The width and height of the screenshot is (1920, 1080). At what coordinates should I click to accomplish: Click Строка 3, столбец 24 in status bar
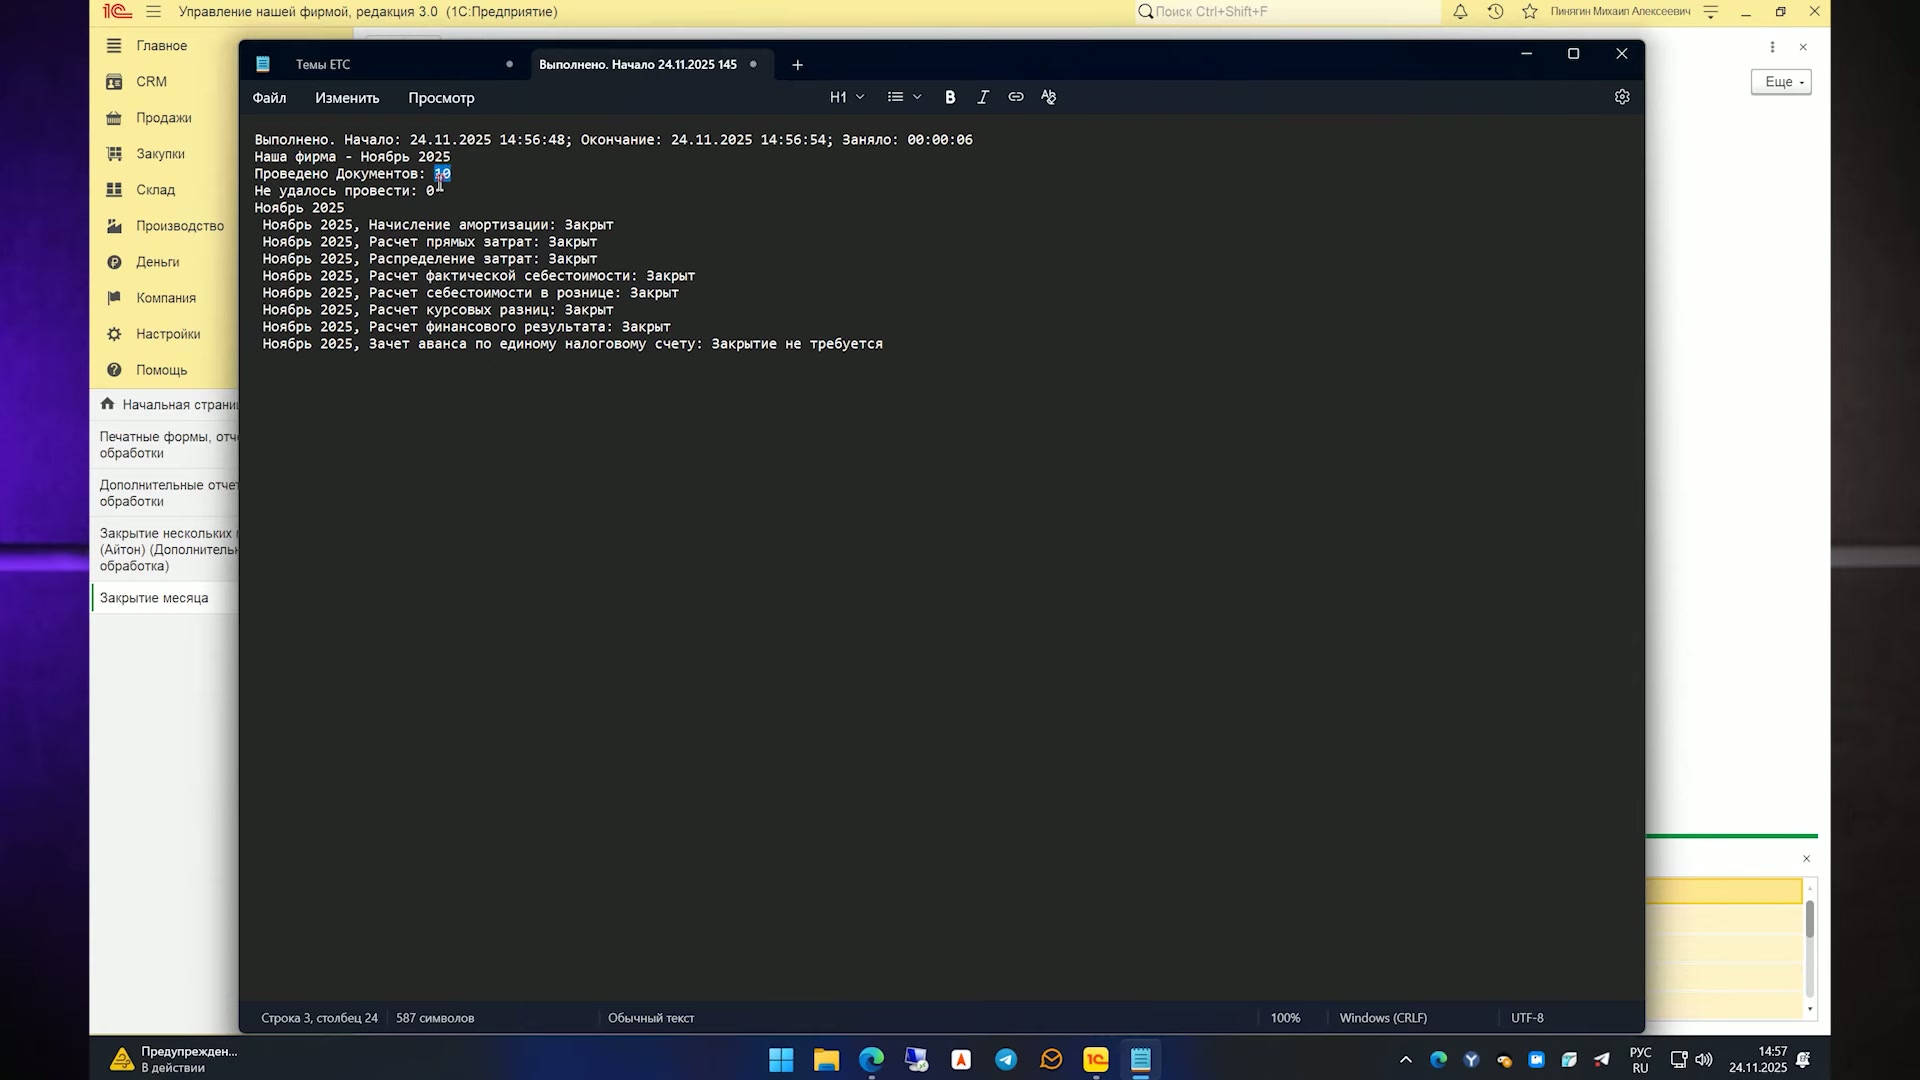(319, 1018)
